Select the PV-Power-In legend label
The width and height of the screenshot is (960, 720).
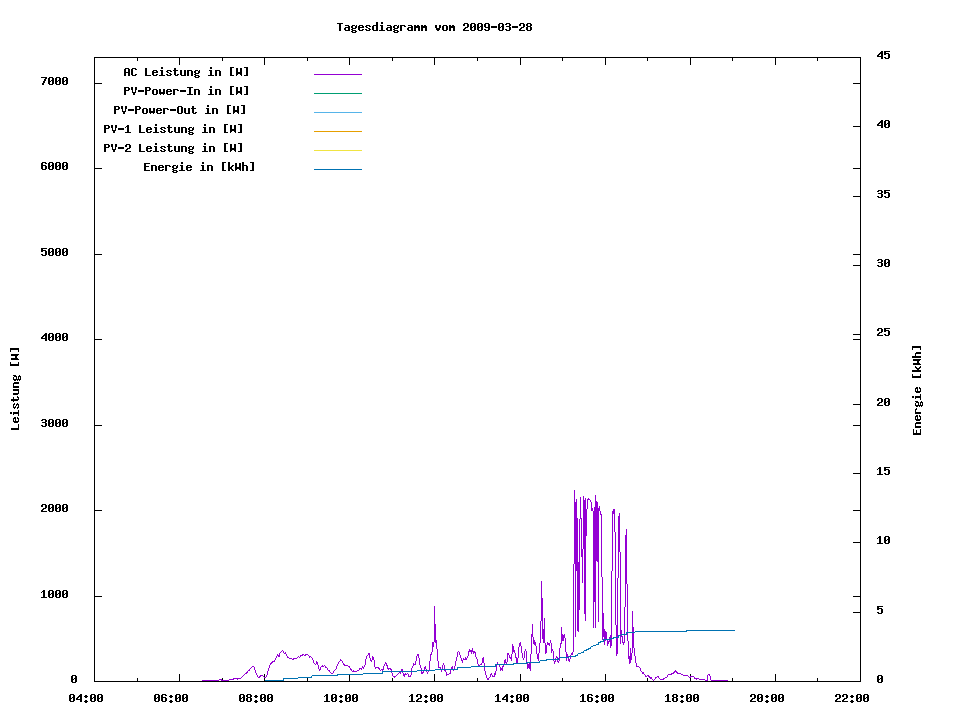tap(186, 91)
